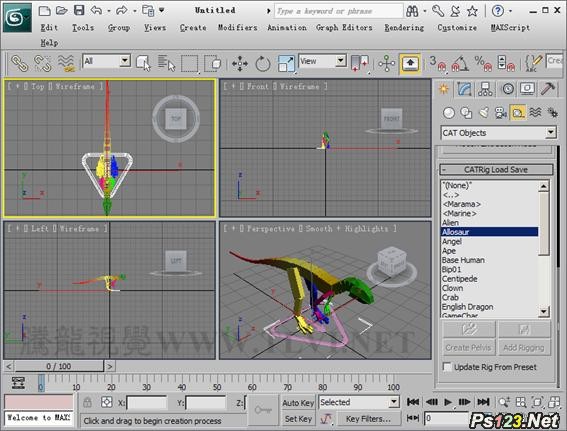Open the CAT Objects category dropdown
The height and width of the screenshot is (431, 567).
point(498,133)
